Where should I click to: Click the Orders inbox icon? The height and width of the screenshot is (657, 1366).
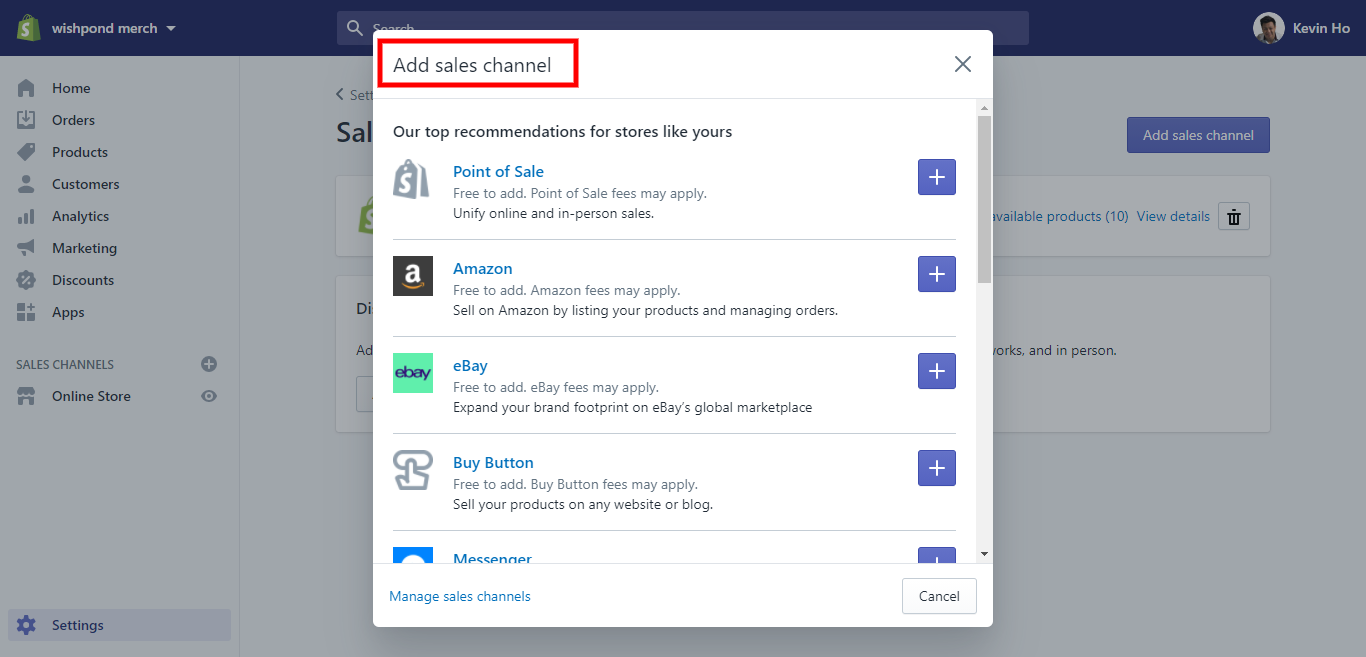[x=26, y=120]
